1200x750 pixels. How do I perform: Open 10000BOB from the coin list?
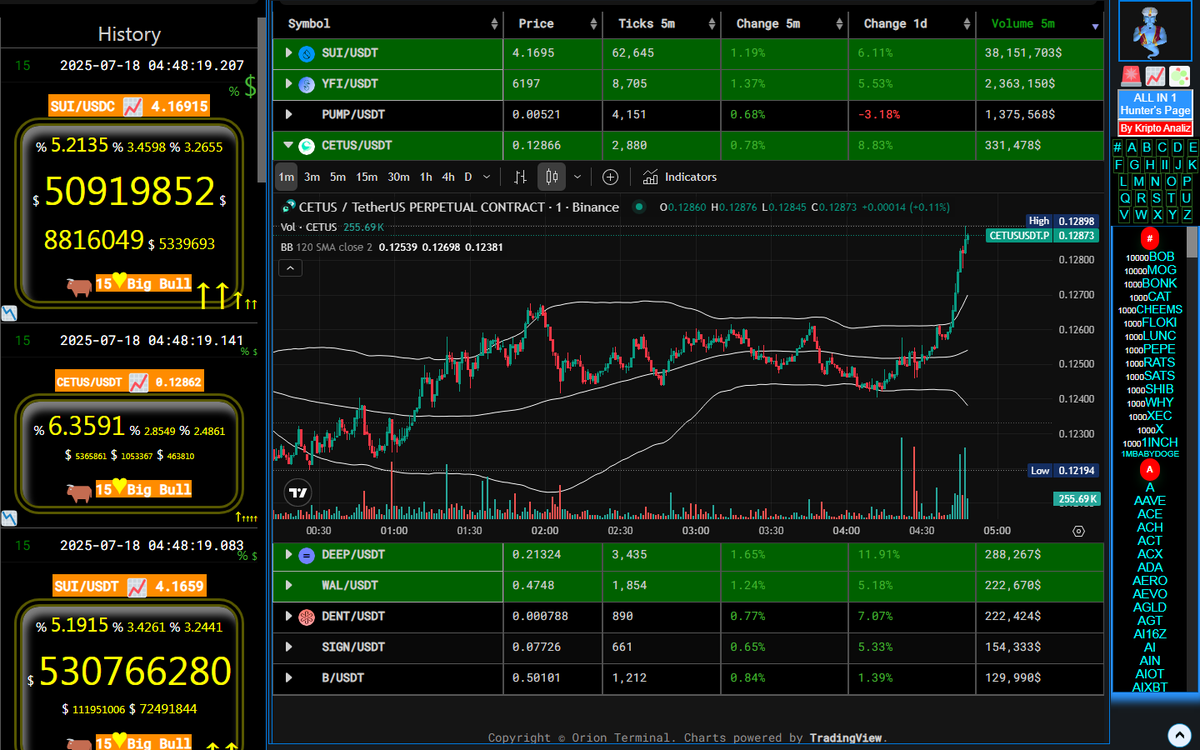(x=1150, y=257)
